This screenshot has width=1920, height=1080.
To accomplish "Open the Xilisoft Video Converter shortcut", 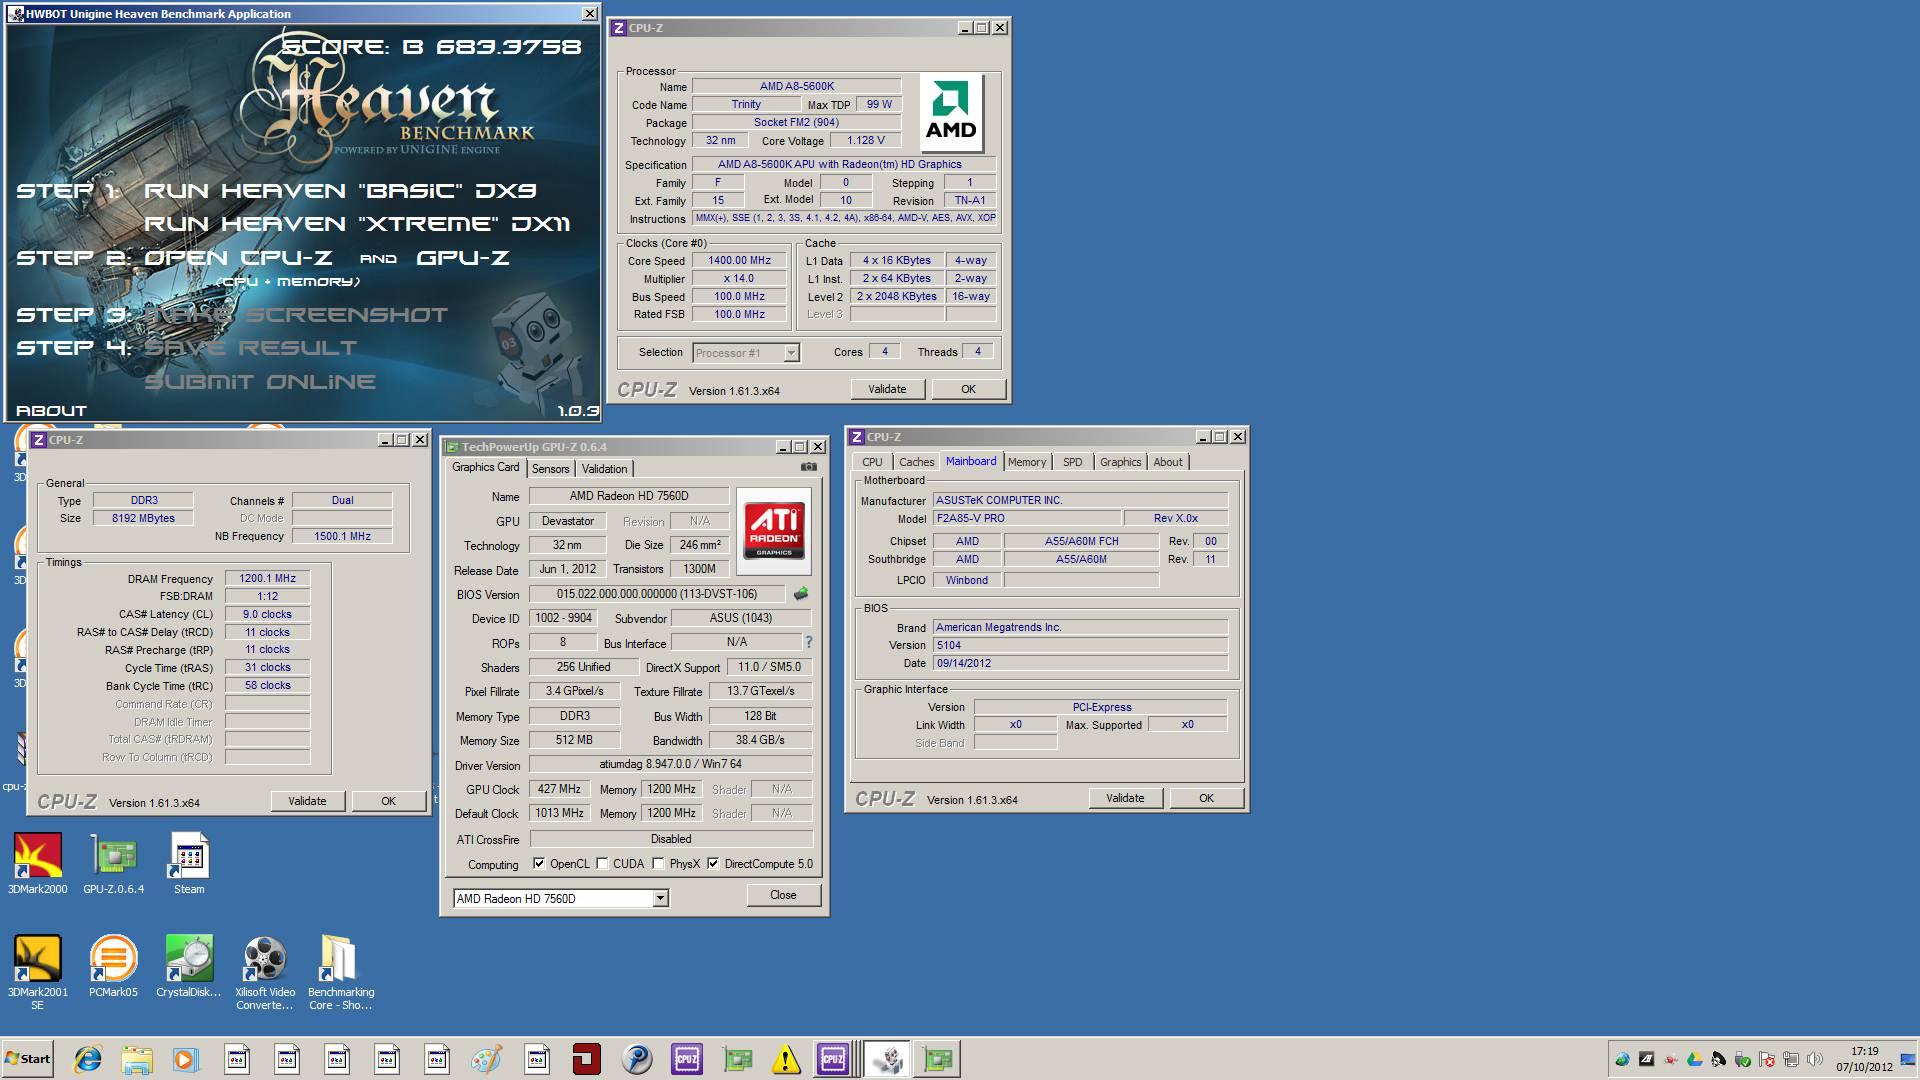I will pyautogui.click(x=265, y=973).
